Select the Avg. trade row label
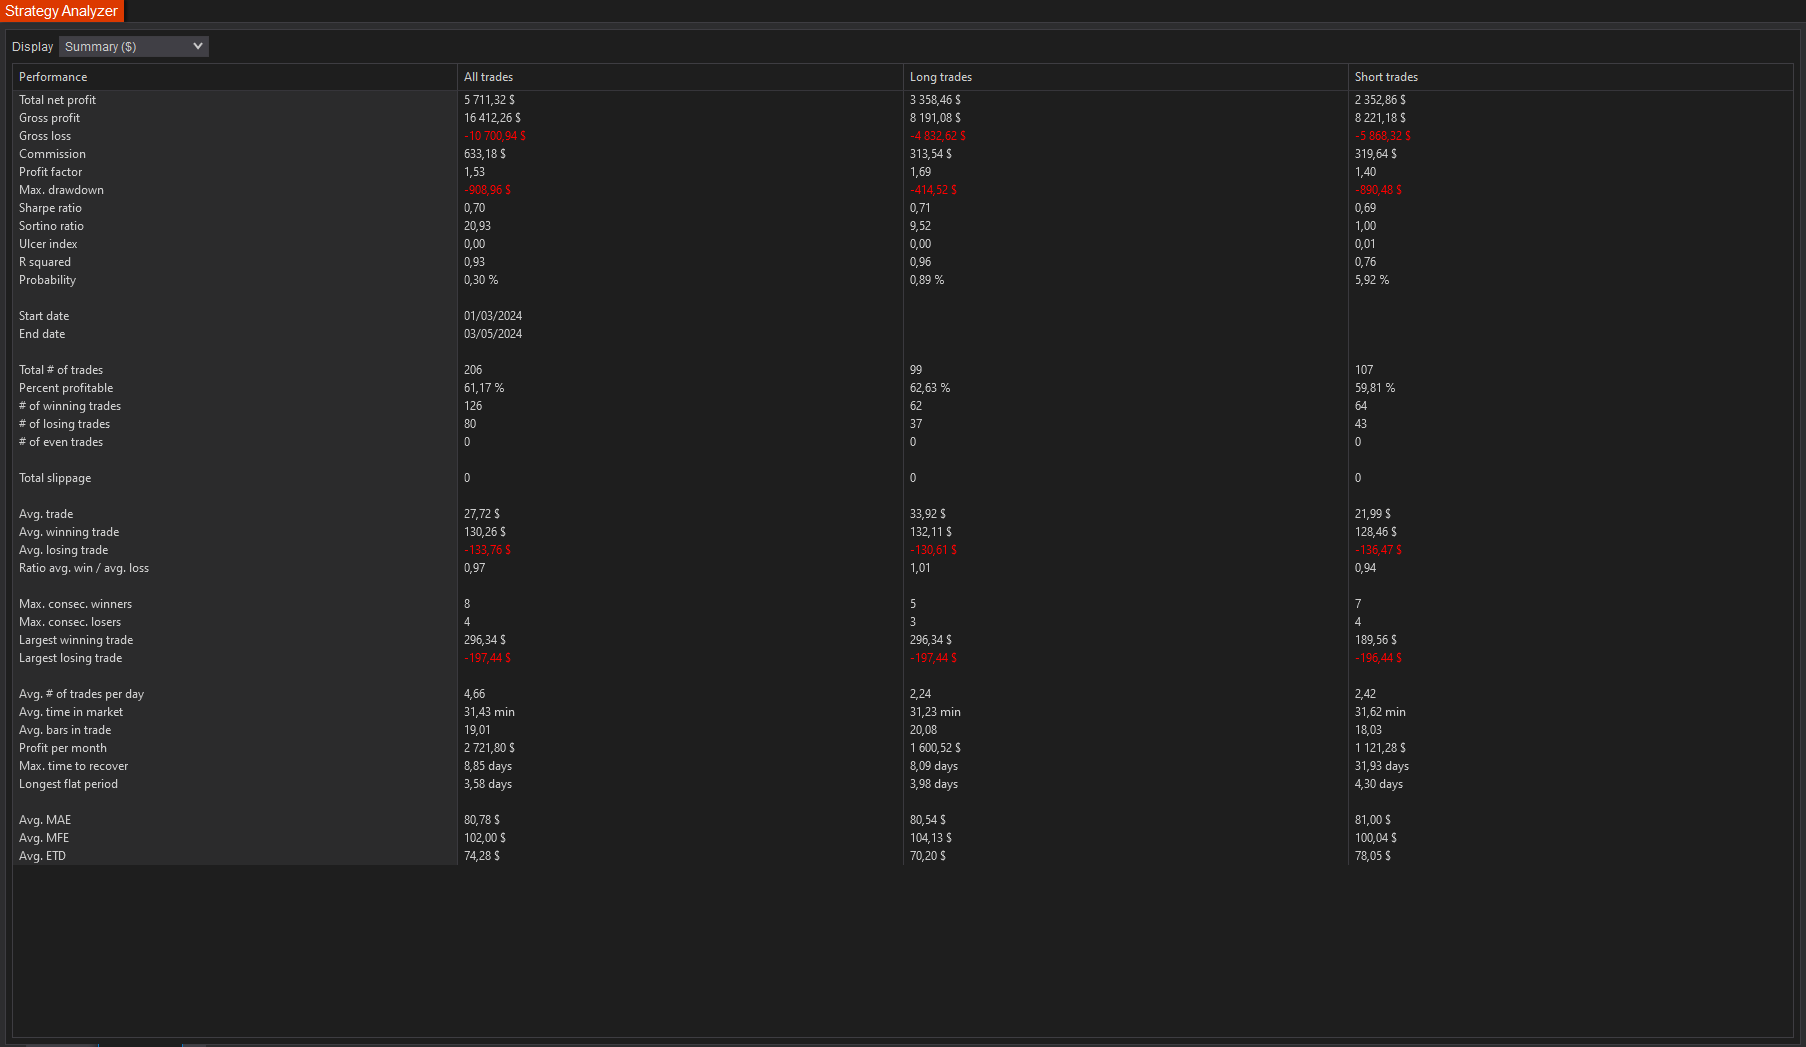This screenshot has width=1806, height=1047. [46, 514]
